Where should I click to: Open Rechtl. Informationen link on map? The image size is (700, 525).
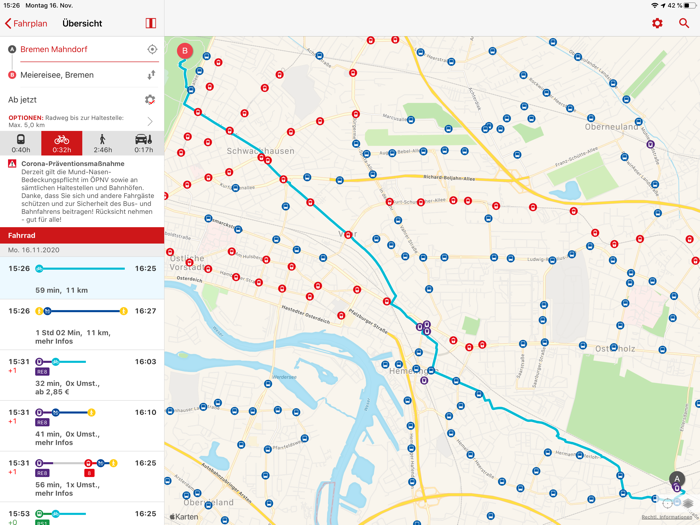667,517
